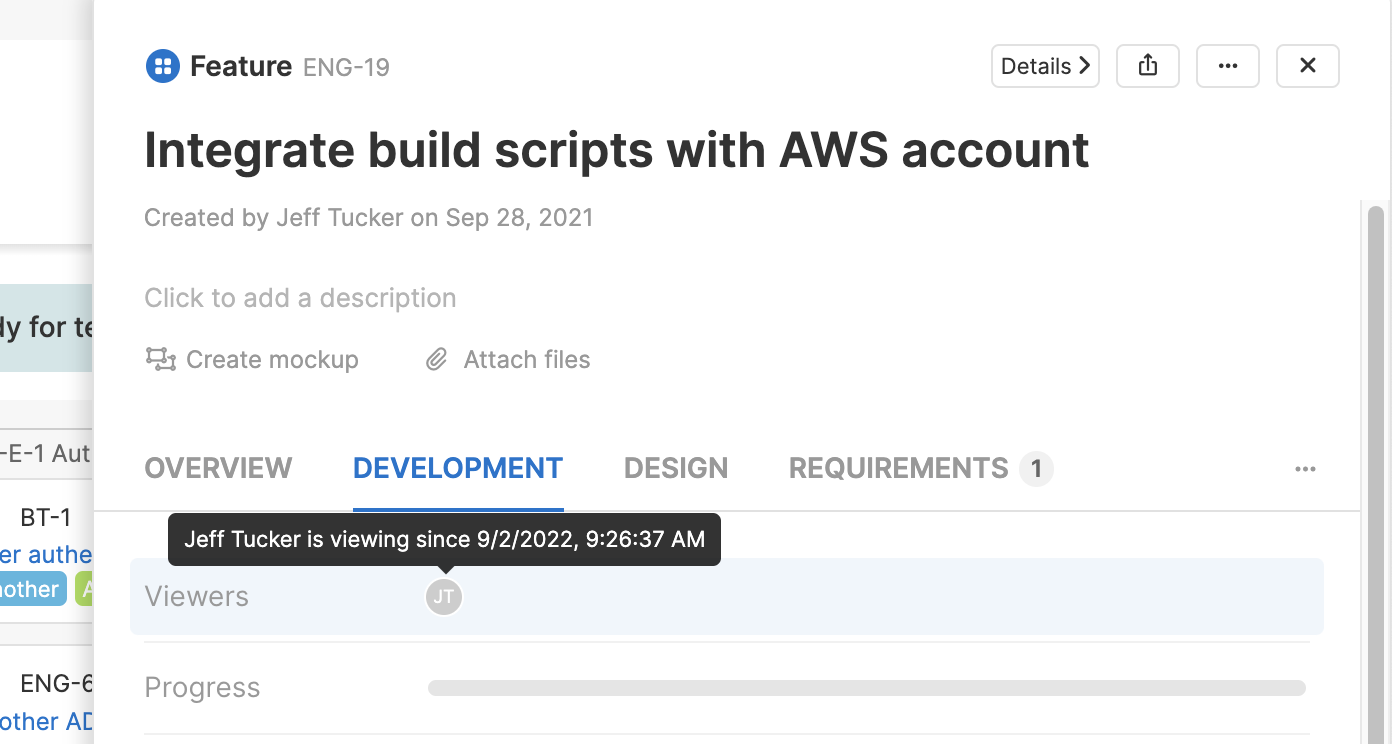Open the Requirements tab
The height and width of the screenshot is (744, 1392).
[898, 468]
